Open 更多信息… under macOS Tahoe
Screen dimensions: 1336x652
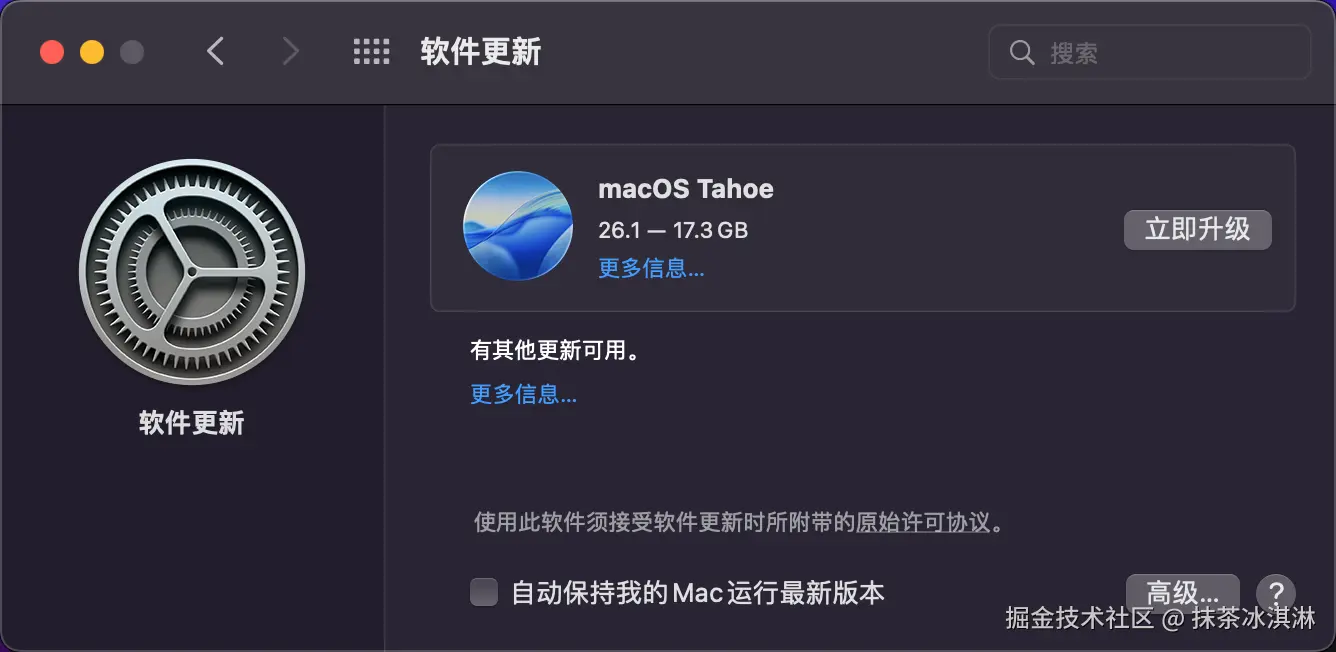(x=651, y=268)
